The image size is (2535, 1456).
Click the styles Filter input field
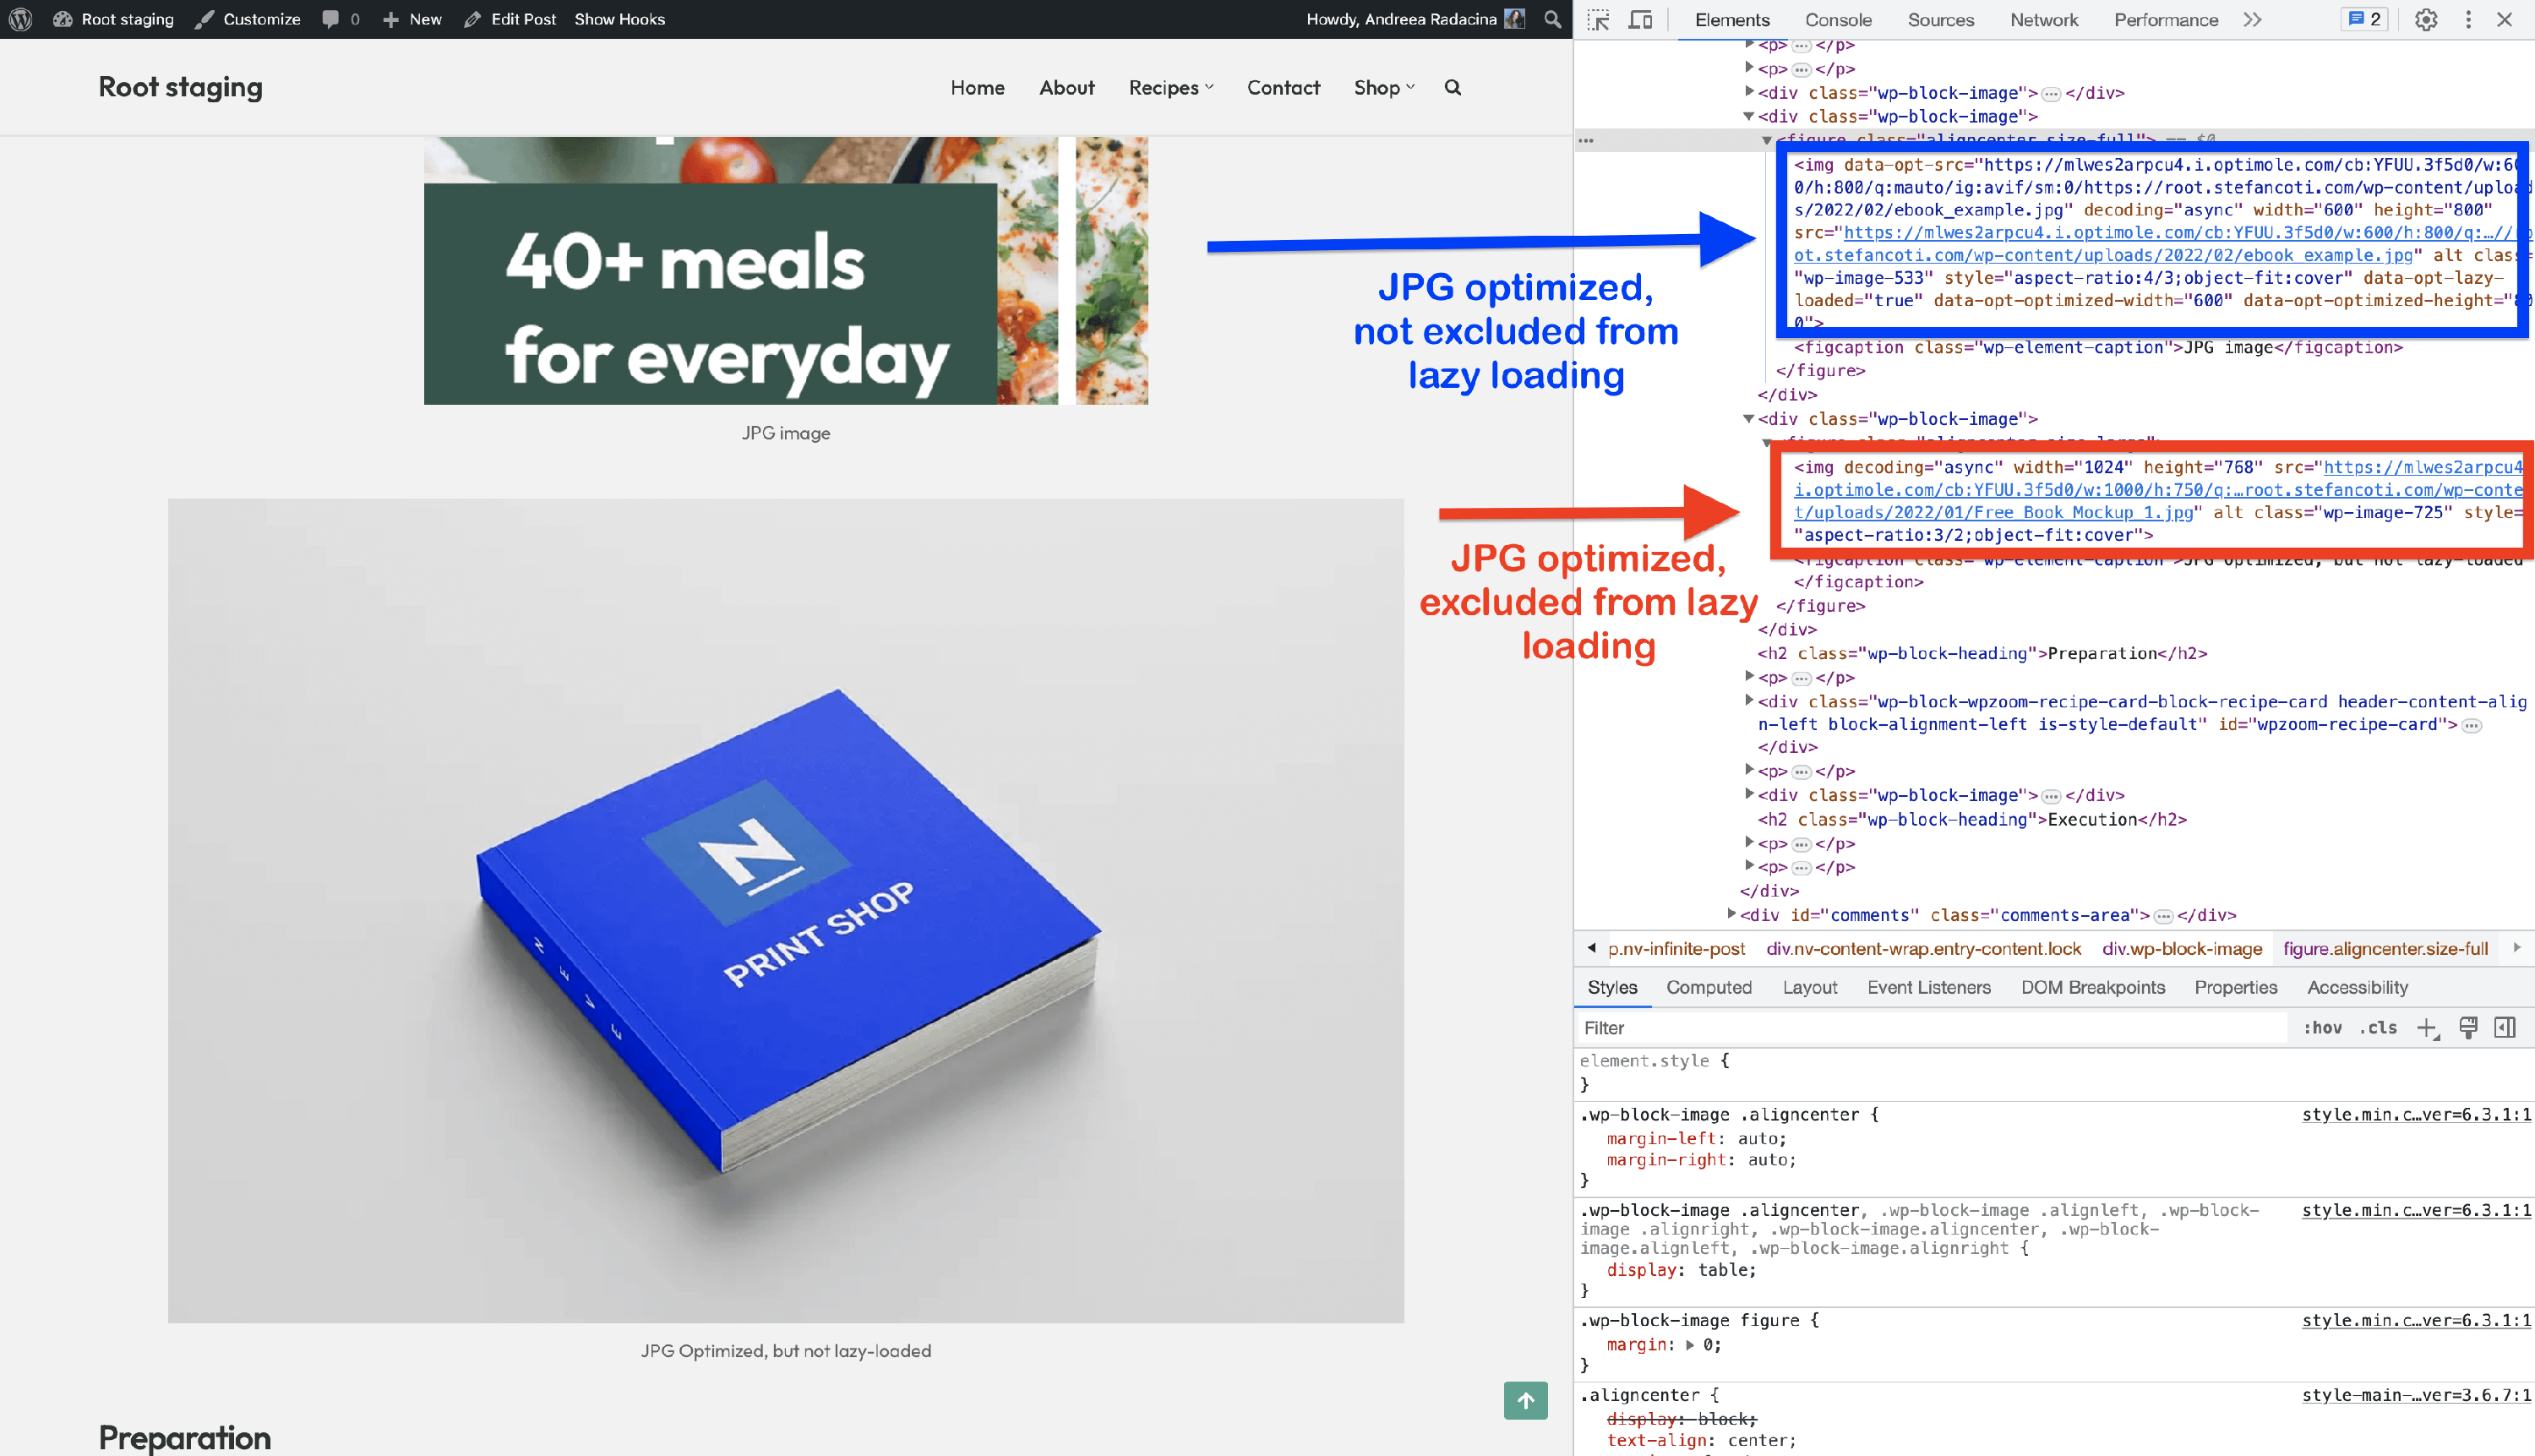coord(1930,1028)
